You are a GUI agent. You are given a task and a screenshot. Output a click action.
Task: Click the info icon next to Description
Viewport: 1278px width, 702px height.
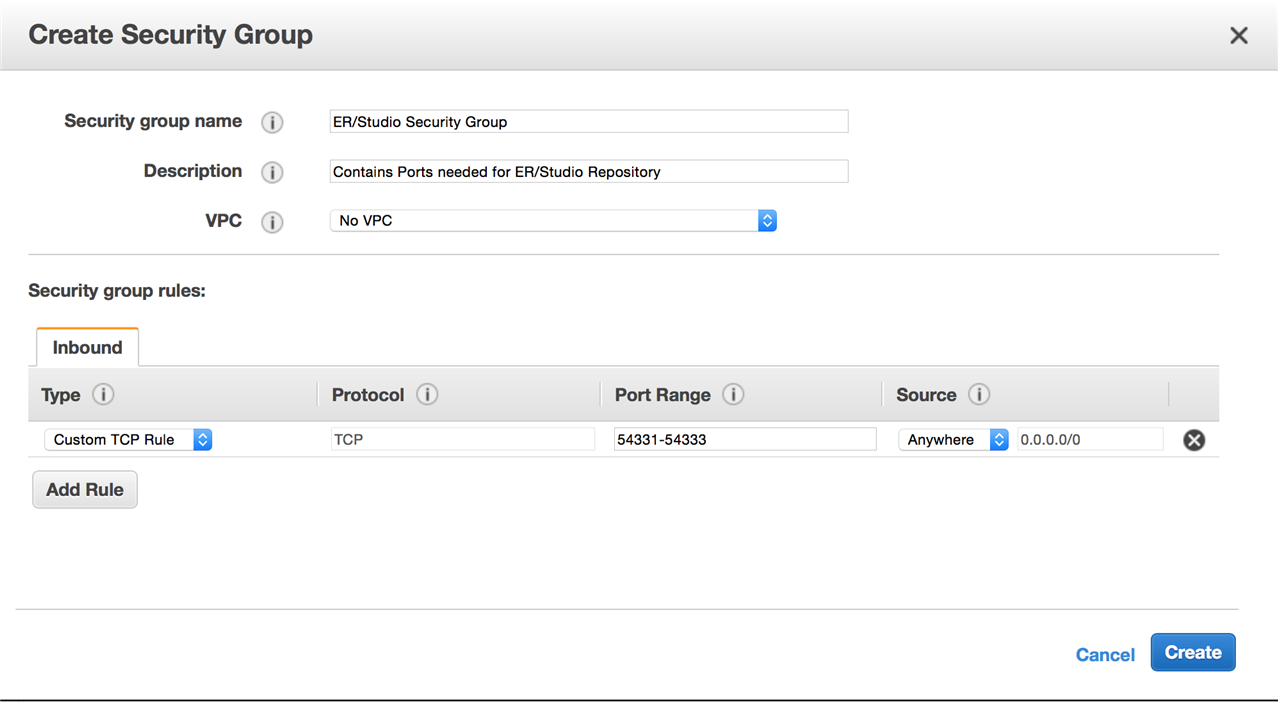click(272, 172)
